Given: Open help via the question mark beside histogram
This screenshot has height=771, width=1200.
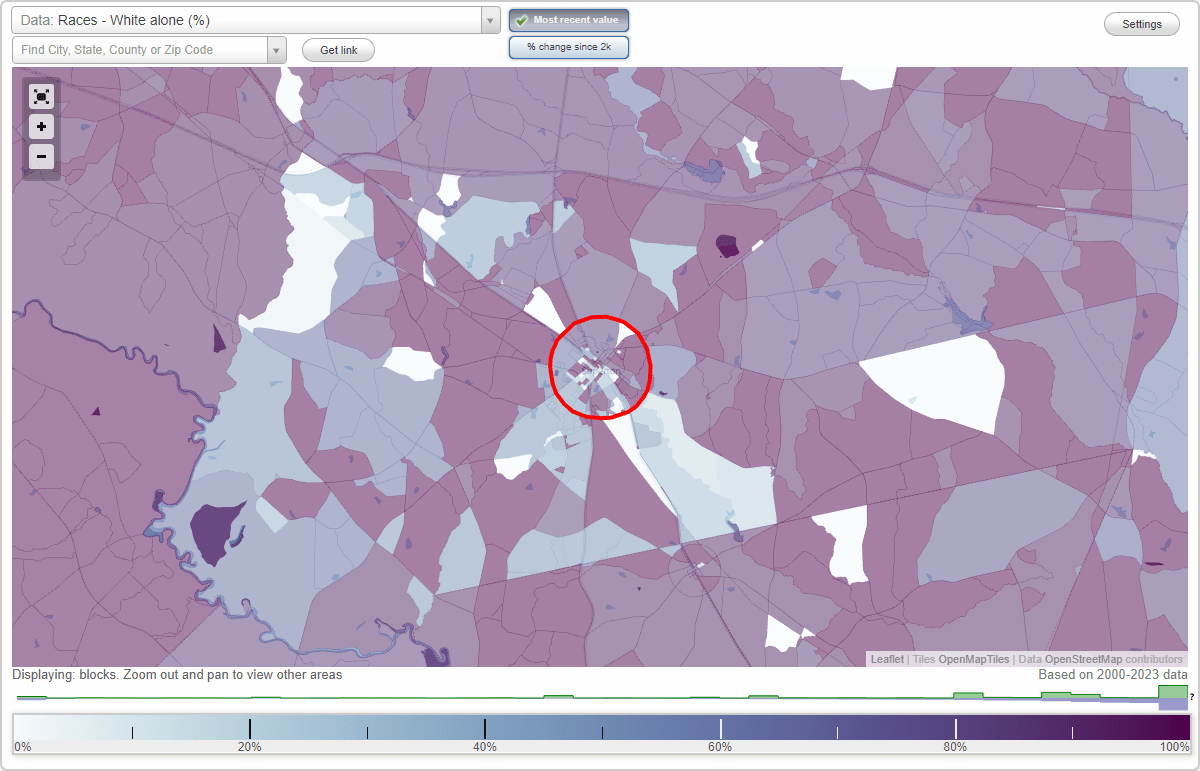Looking at the screenshot, I should click(1190, 697).
